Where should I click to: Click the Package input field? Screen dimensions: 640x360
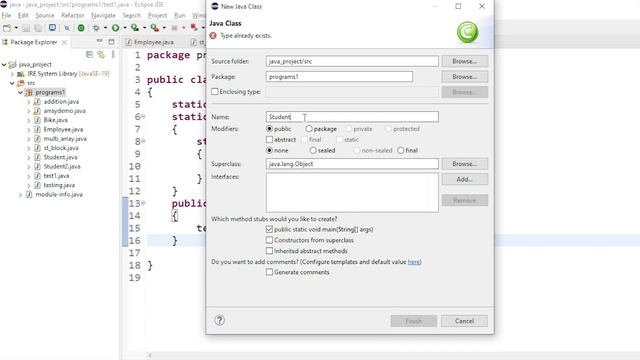pyautogui.click(x=339, y=77)
